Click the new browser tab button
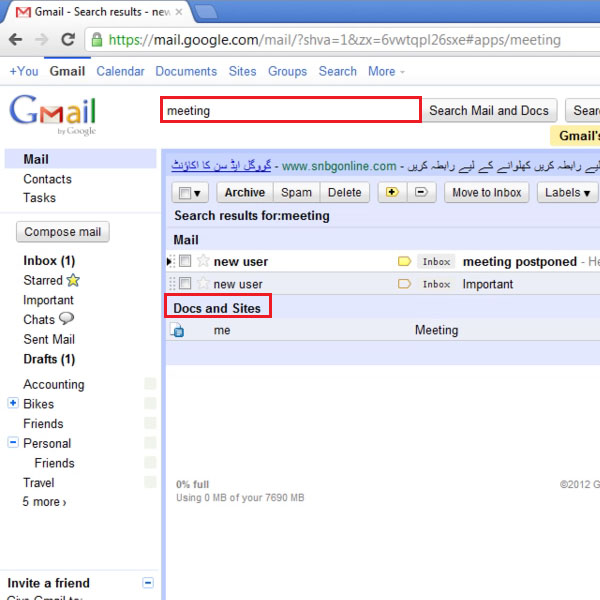The image size is (600, 600). 207,11
